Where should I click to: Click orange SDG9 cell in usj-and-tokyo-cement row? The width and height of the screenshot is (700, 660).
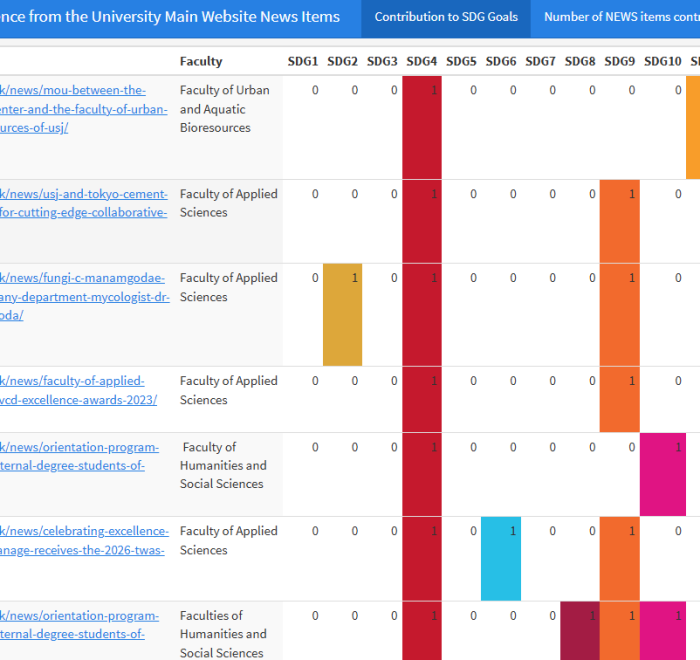pos(619,221)
